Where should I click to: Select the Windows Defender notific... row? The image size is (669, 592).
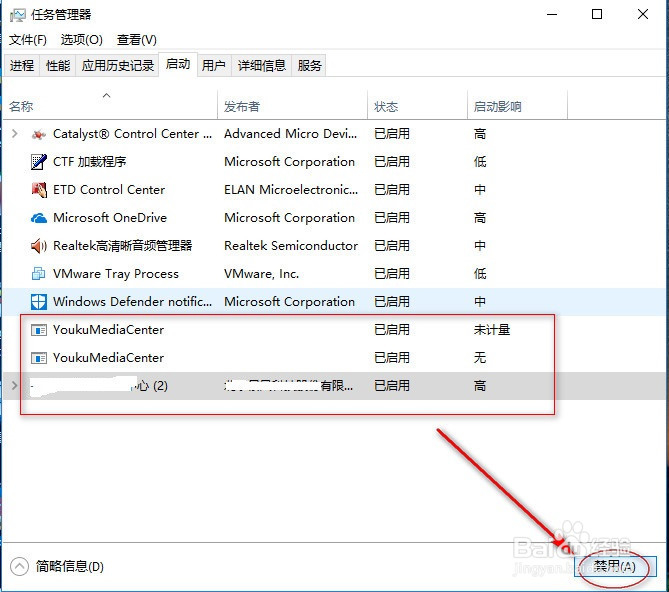pyautogui.click(x=334, y=302)
